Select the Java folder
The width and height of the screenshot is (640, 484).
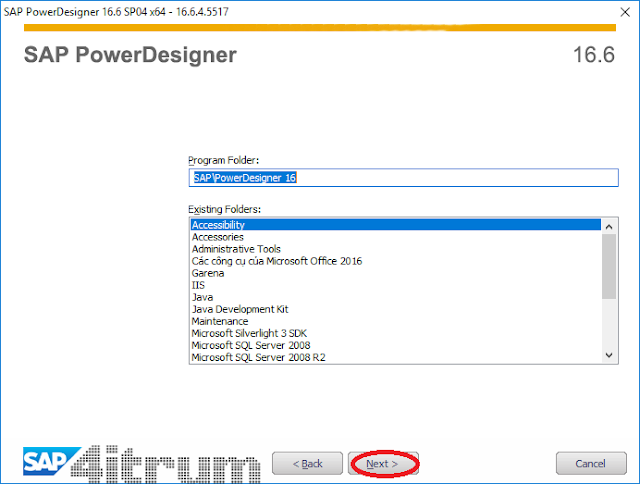click(x=396, y=297)
